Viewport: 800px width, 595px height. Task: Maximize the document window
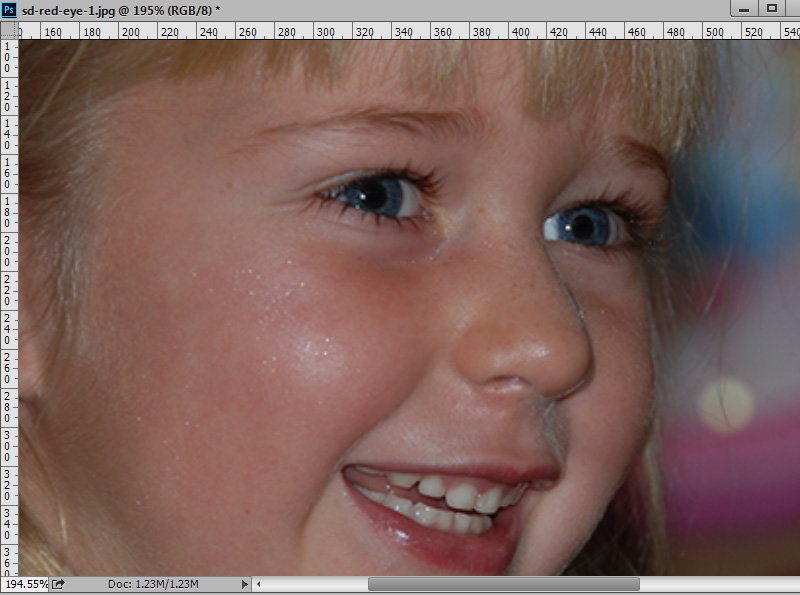coord(772,9)
